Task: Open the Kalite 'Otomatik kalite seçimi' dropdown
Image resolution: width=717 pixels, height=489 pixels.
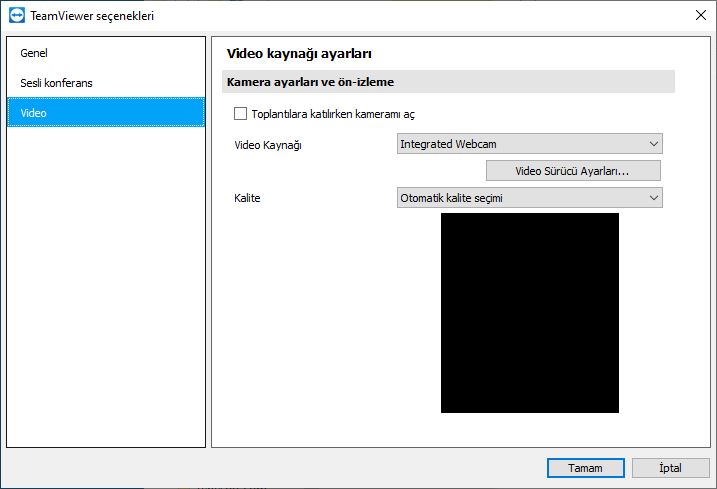Action: pos(530,198)
